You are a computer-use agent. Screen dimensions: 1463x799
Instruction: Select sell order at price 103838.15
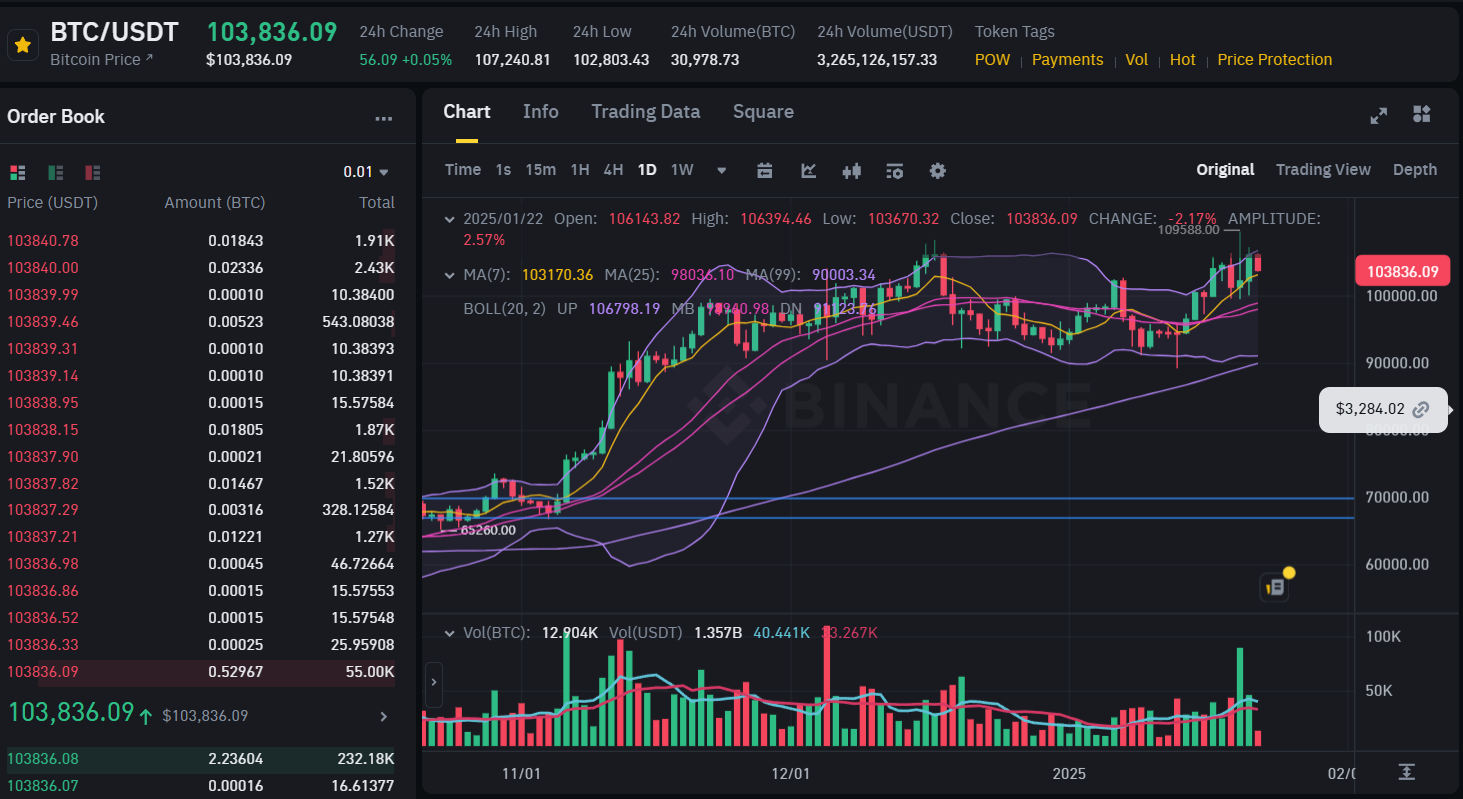(201, 430)
